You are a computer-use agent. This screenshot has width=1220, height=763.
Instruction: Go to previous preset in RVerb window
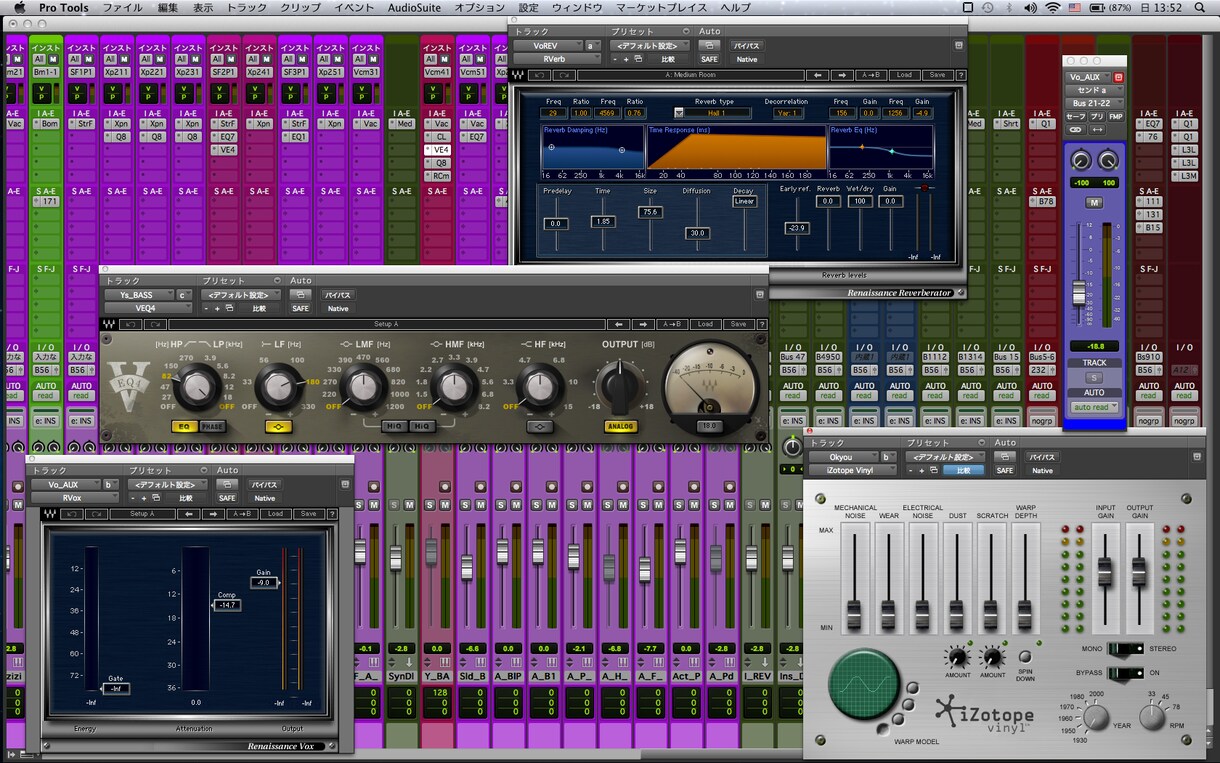pos(818,75)
